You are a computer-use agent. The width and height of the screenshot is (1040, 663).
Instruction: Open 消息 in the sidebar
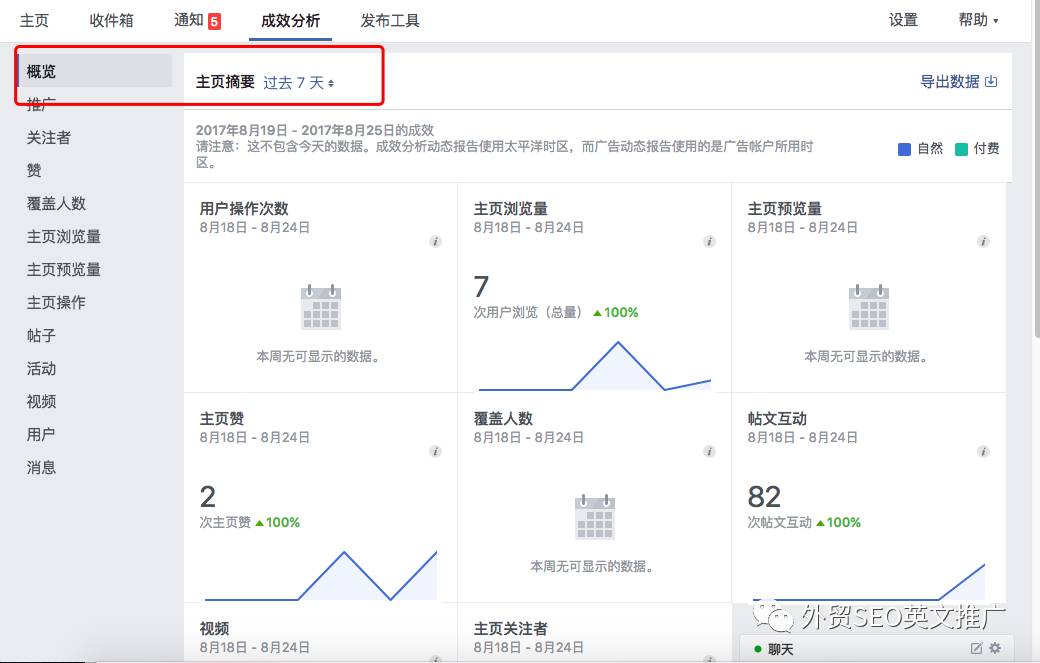[41, 467]
